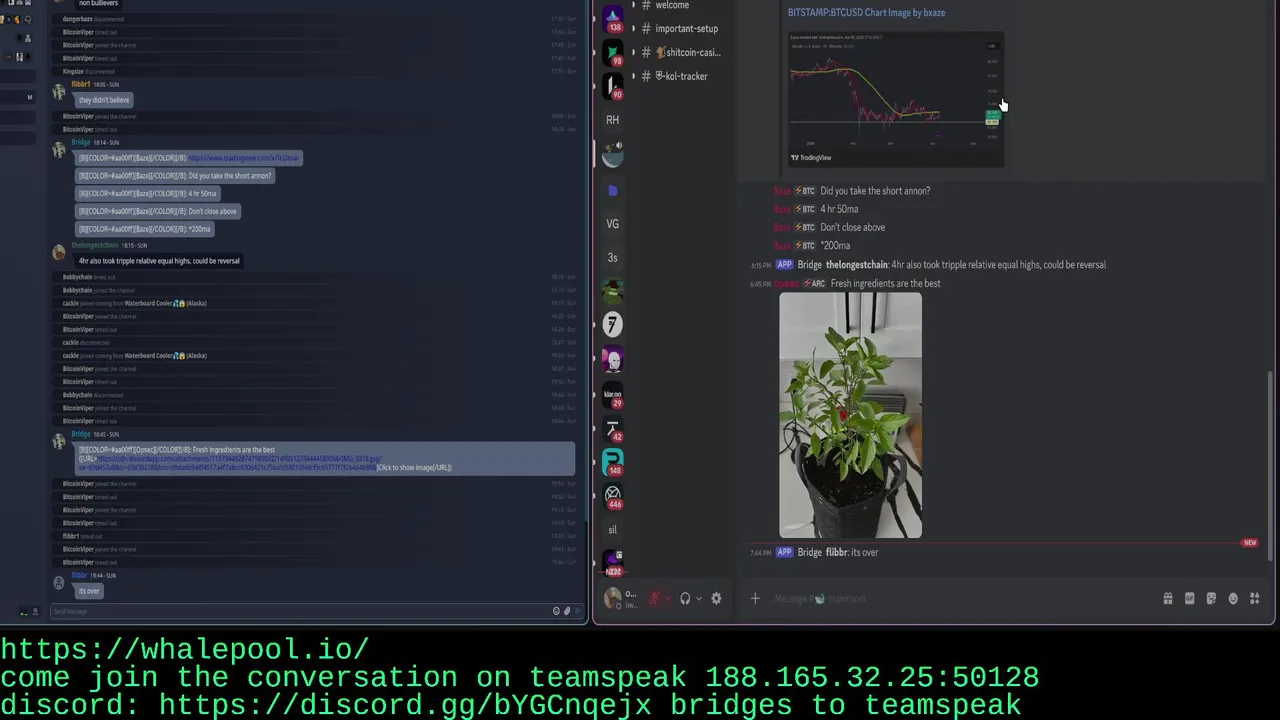This screenshot has height=720, width=1280.
Task: Open the purple folder server icon
Action: tap(612, 190)
